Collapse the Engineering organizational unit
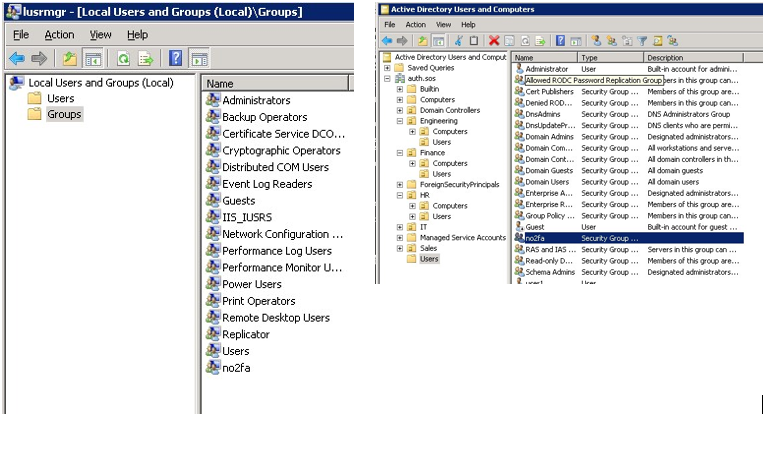Viewport: 765px width, 464px height. coord(400,121)
